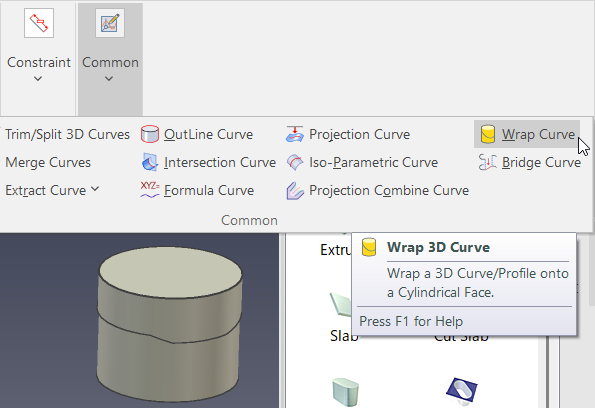This screenshot has height=408, width=595.
Task: Click the Wrap Curve text label
Action: [x=538, y=134]
